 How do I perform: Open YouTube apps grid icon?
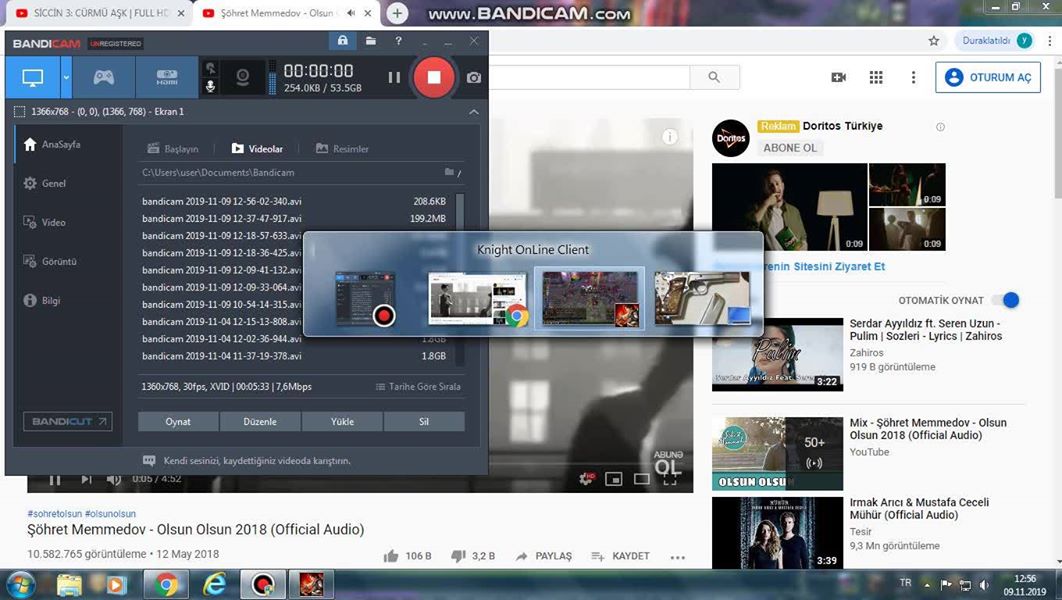(x=876, y=77)
